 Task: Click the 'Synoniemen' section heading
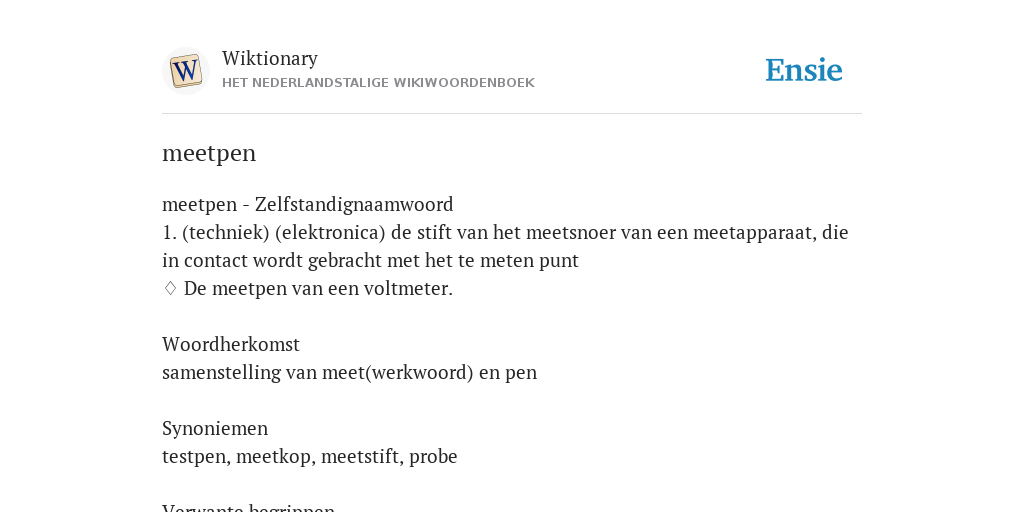[215, 428]
